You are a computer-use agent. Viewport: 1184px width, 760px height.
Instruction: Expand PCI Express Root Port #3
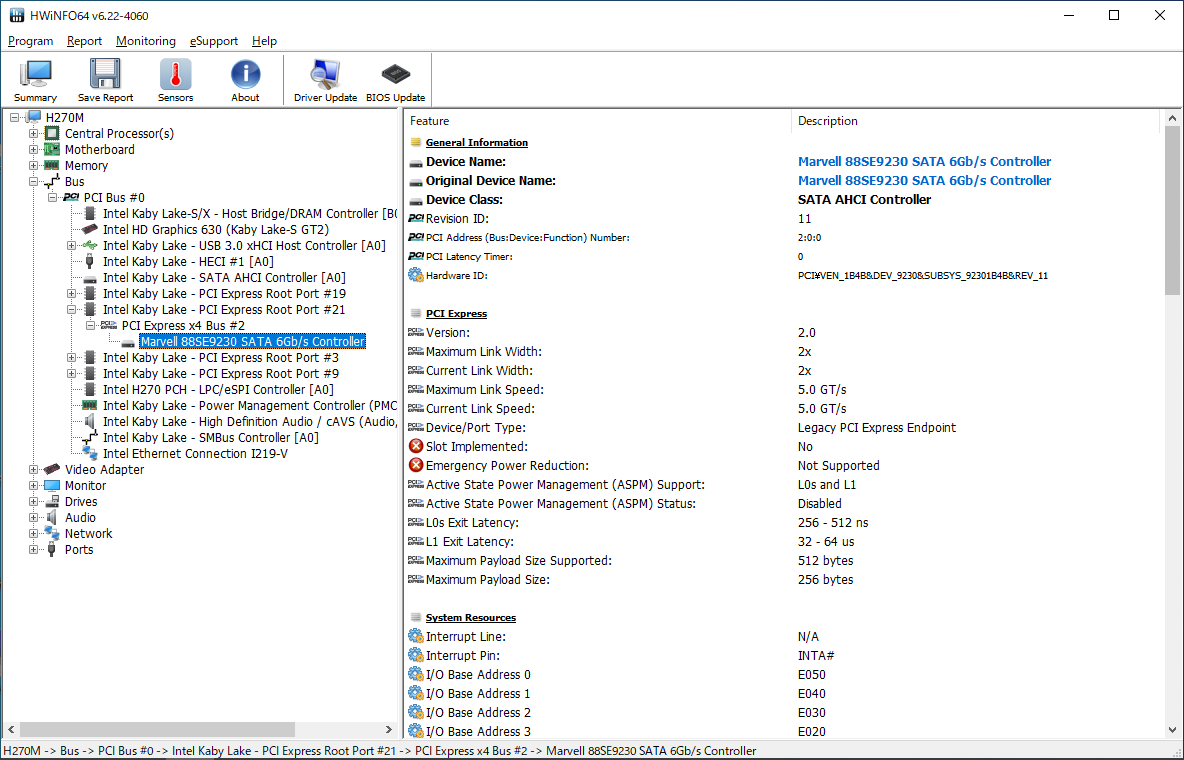pyautogui.click(x=71, y=357)
